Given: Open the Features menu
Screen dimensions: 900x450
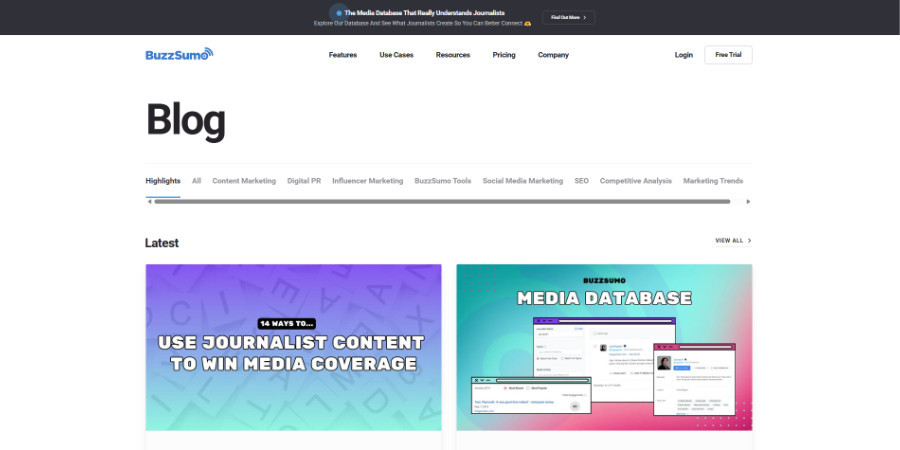Looking at the screenshot, I should click(343, 55).
